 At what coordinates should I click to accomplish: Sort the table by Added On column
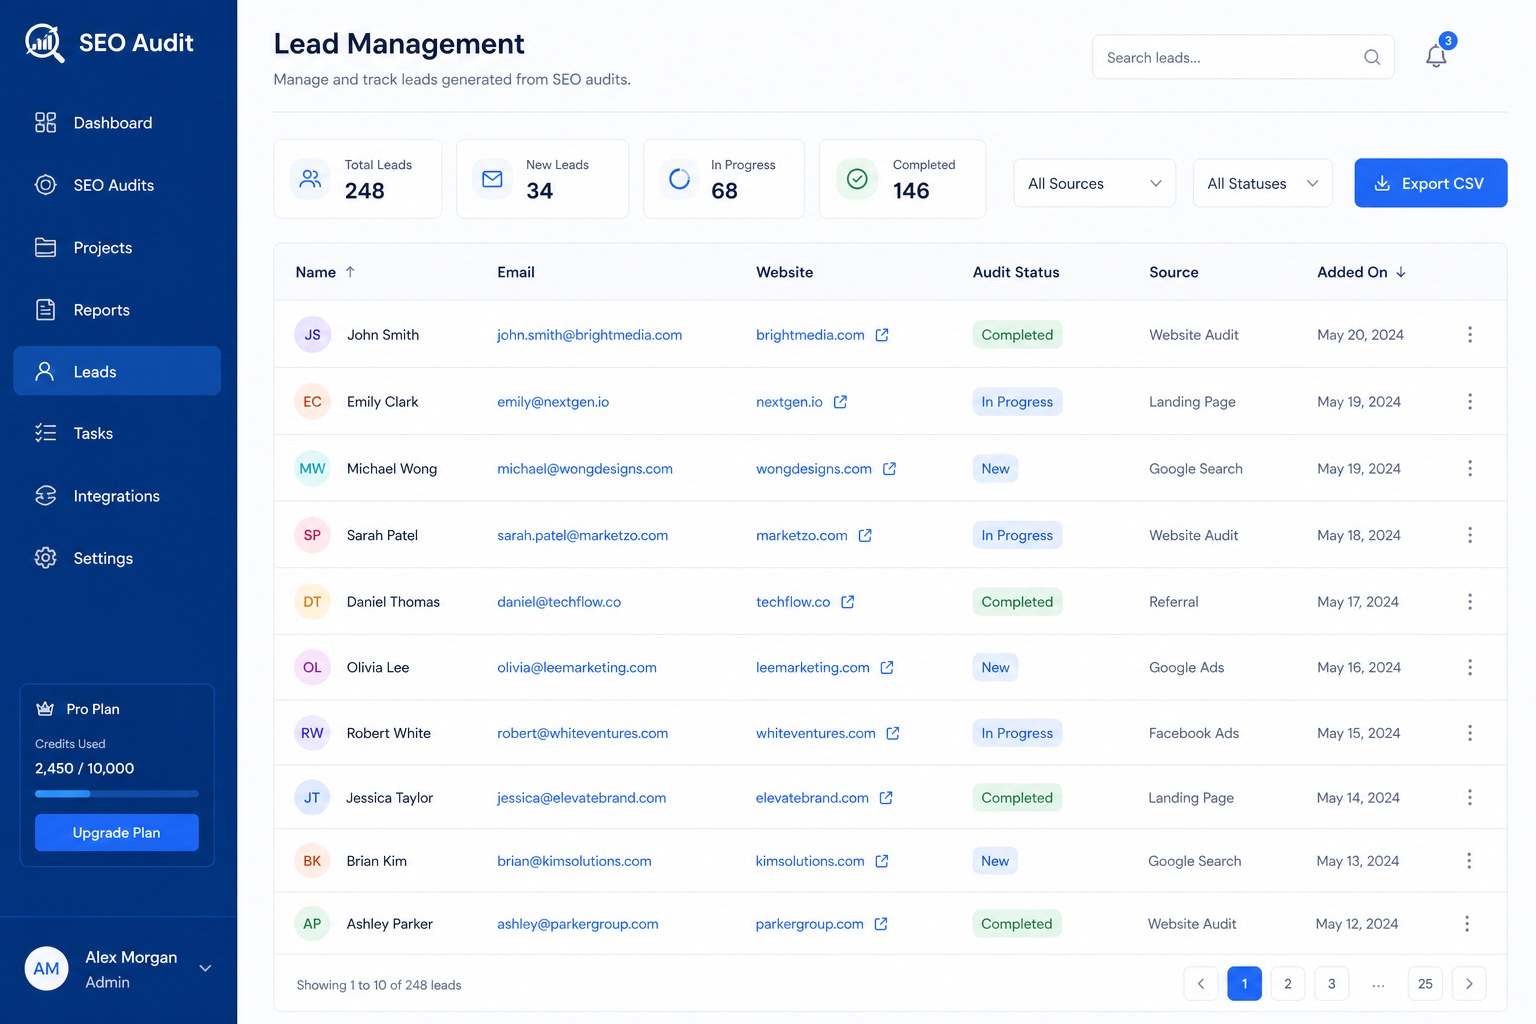coord(1362,272)
